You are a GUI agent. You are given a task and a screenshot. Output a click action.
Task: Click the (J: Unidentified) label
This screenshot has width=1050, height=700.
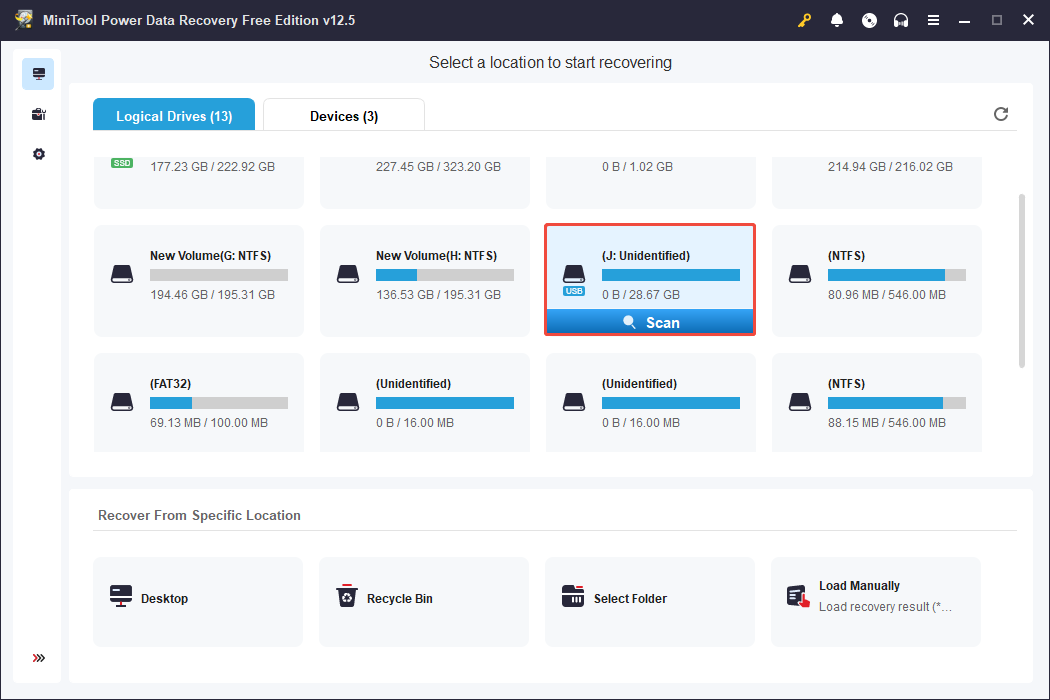(x=646, y=256)
